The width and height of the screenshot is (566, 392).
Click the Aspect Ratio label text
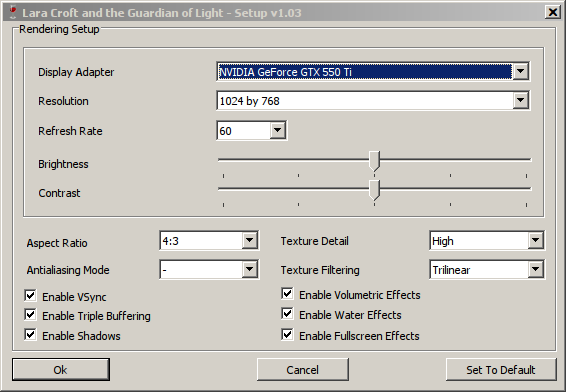pyautogui.click(x=57, y=243)
